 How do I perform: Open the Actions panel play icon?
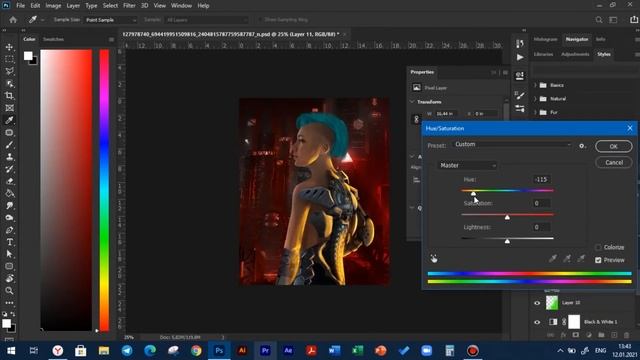(x=520, y=58)
